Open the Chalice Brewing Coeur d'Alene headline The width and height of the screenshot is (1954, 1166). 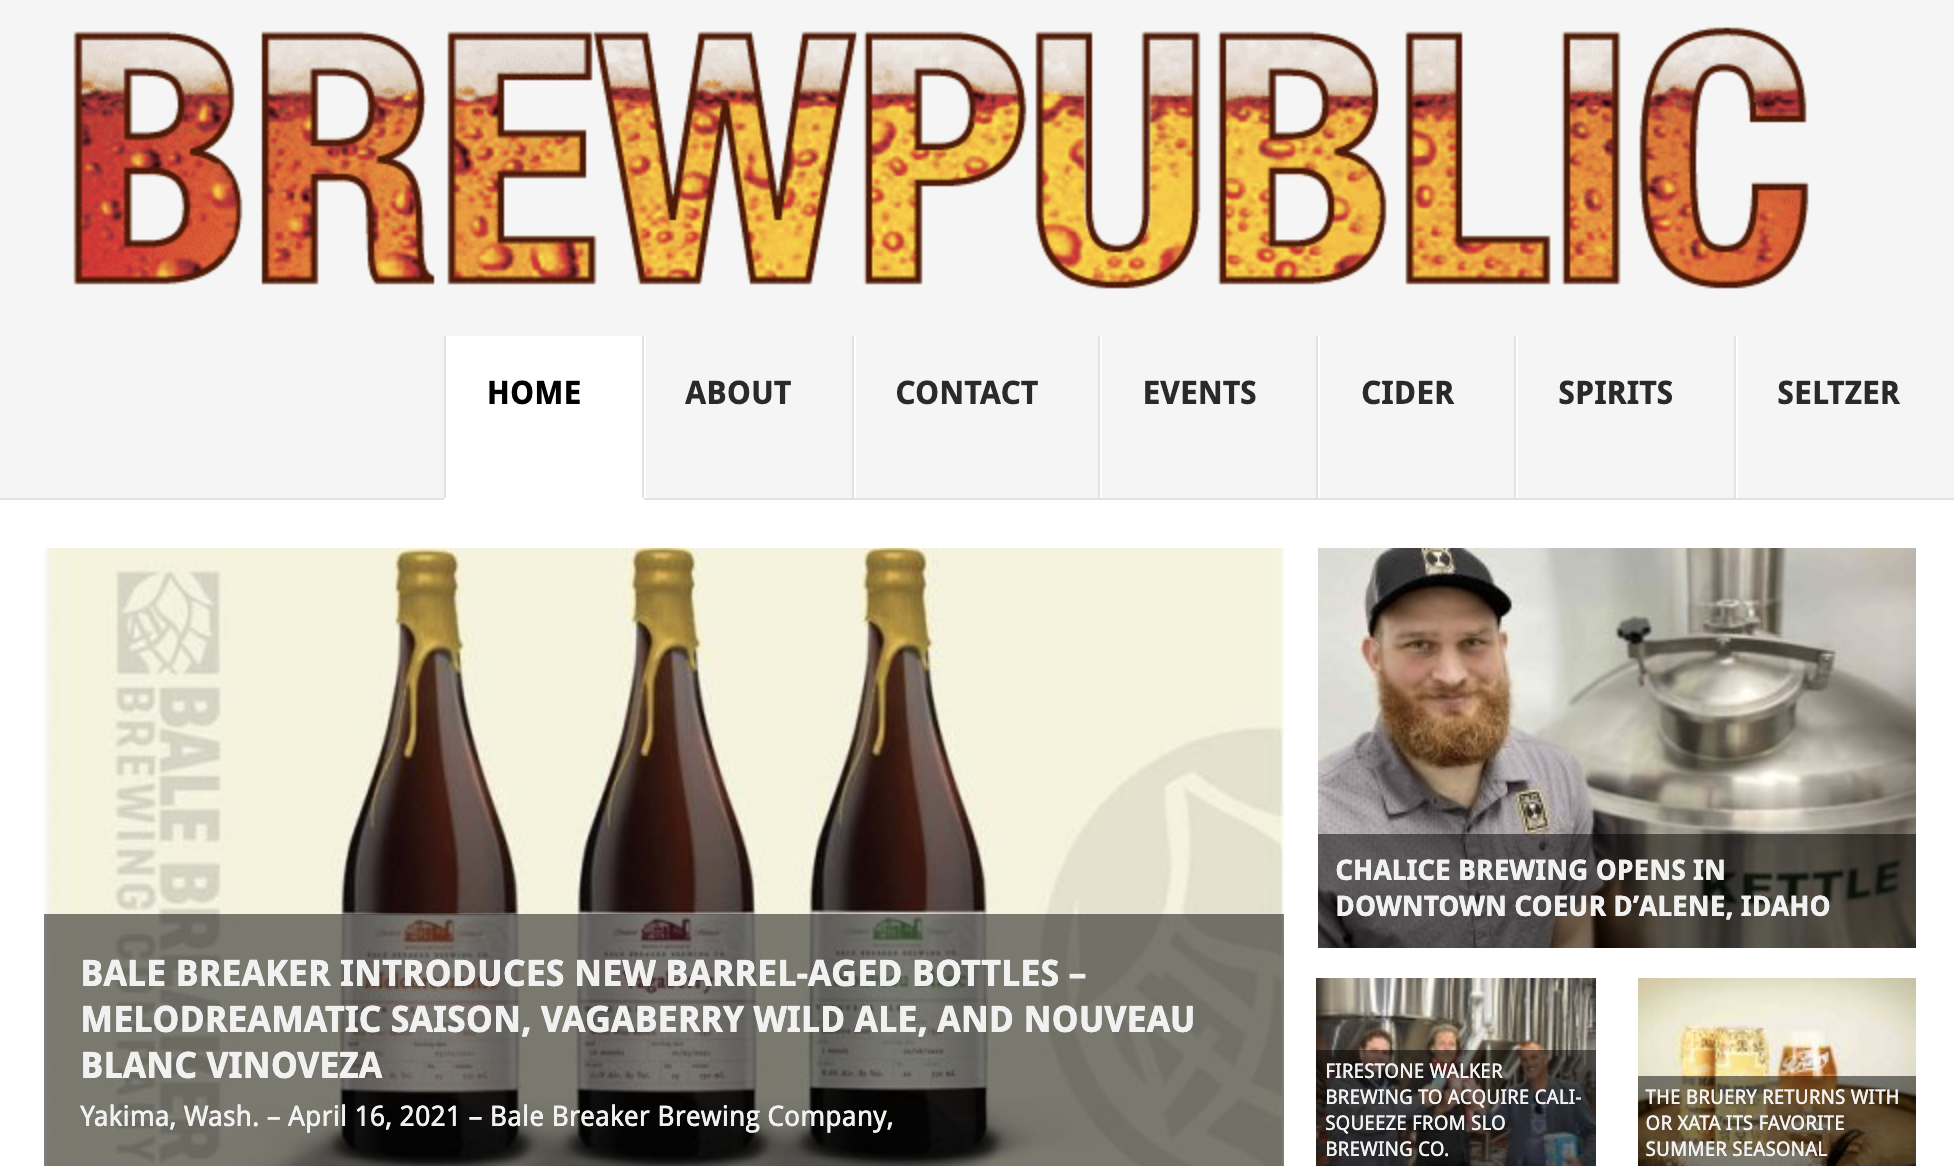pyautogui.click(x=1582, y=888)
